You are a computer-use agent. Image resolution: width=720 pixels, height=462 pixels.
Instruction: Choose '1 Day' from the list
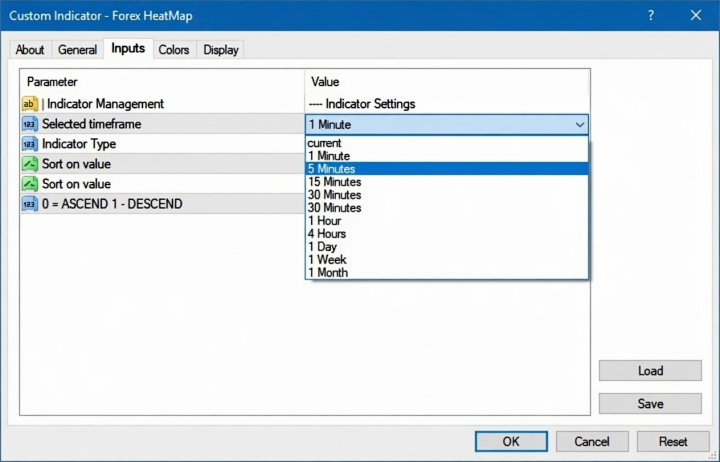point(446,247)
